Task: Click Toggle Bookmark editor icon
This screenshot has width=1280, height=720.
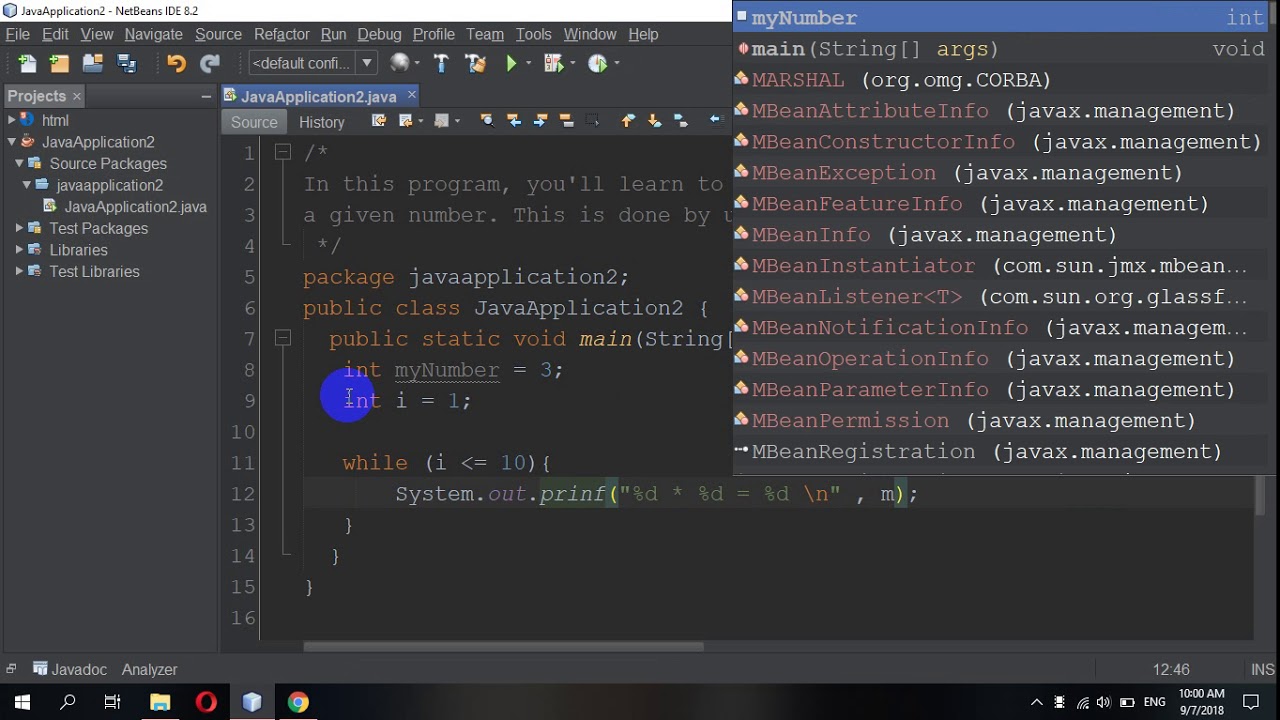Action: 681,121
